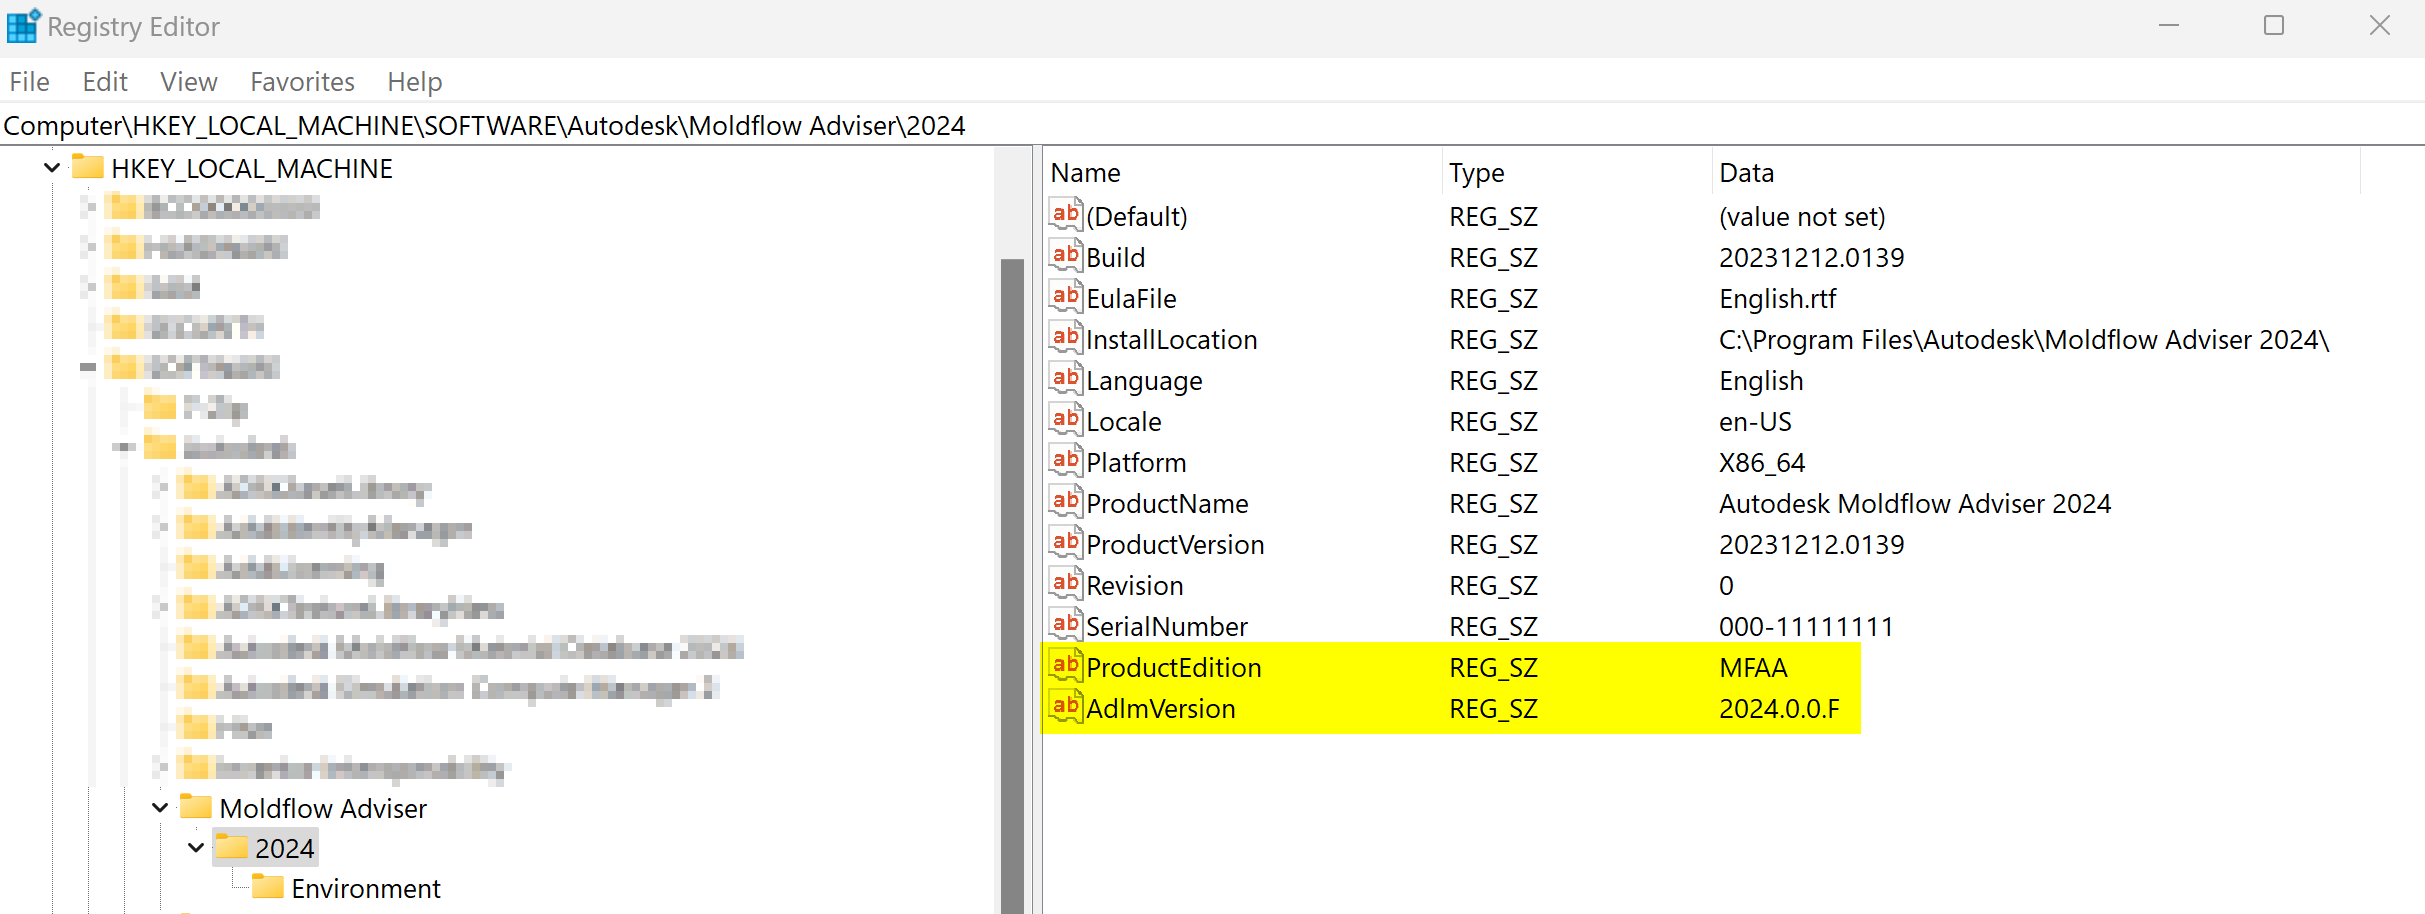Select the EulaFile value name
The image size is (2425, 914).
coord(1131,298)
